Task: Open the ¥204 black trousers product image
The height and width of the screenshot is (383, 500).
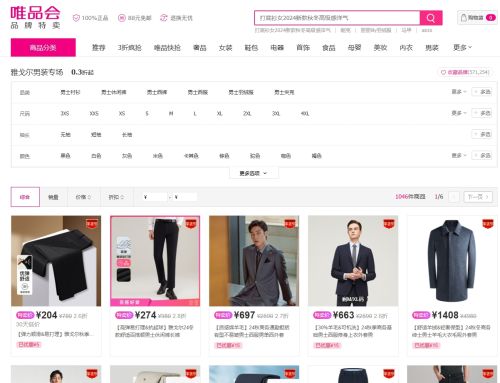Action: tap(56, 261)
